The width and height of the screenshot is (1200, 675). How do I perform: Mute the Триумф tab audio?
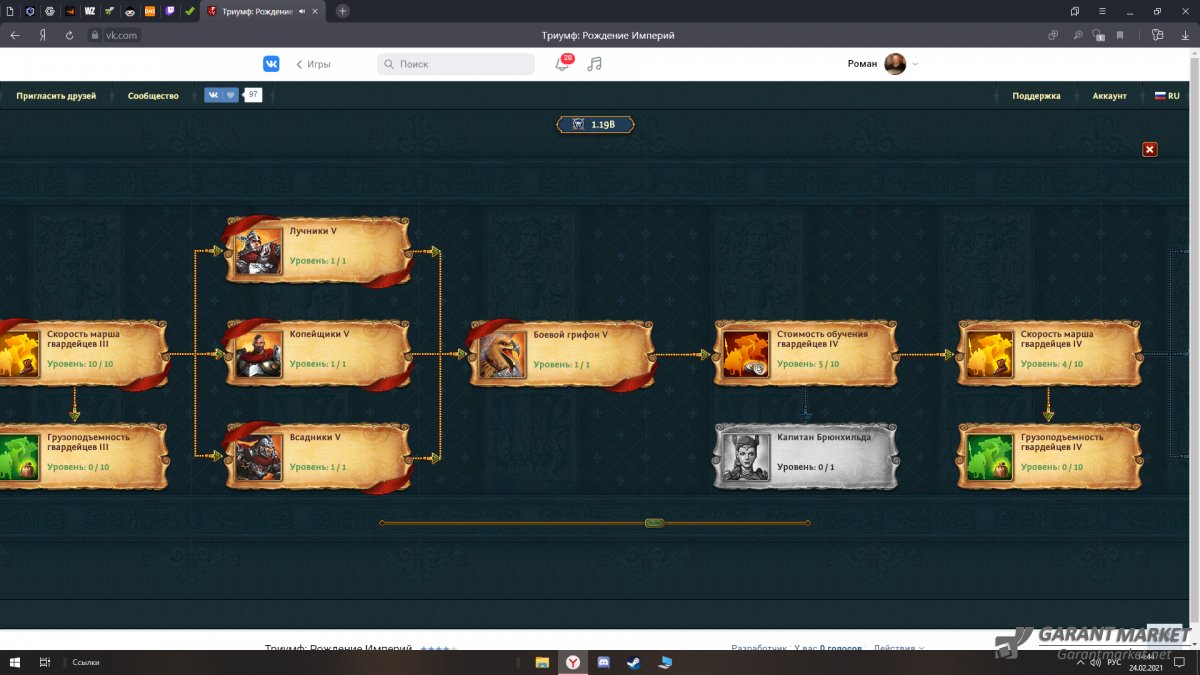(303, 11)
